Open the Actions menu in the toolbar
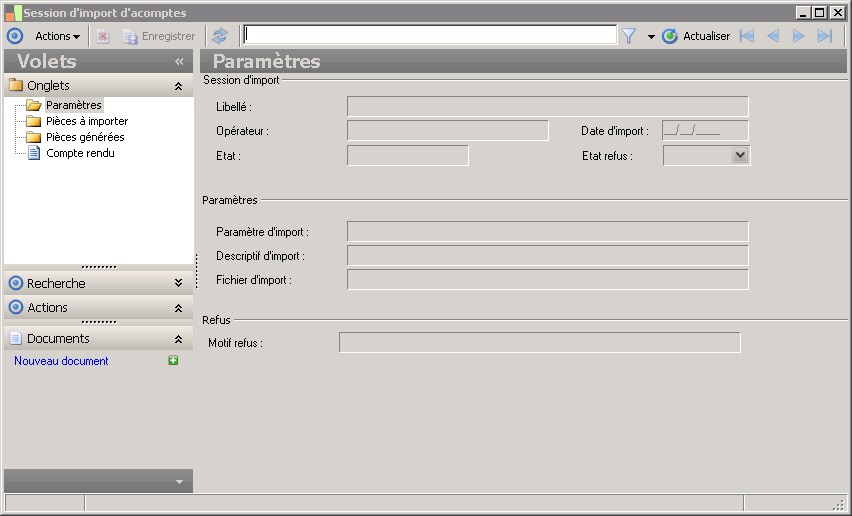 (x=57, y=36)
